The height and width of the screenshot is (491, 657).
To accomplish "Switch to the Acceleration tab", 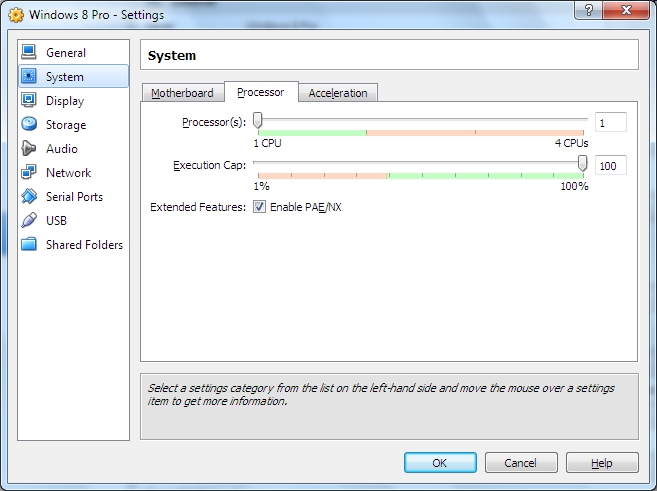I will (x=338, y=93).
